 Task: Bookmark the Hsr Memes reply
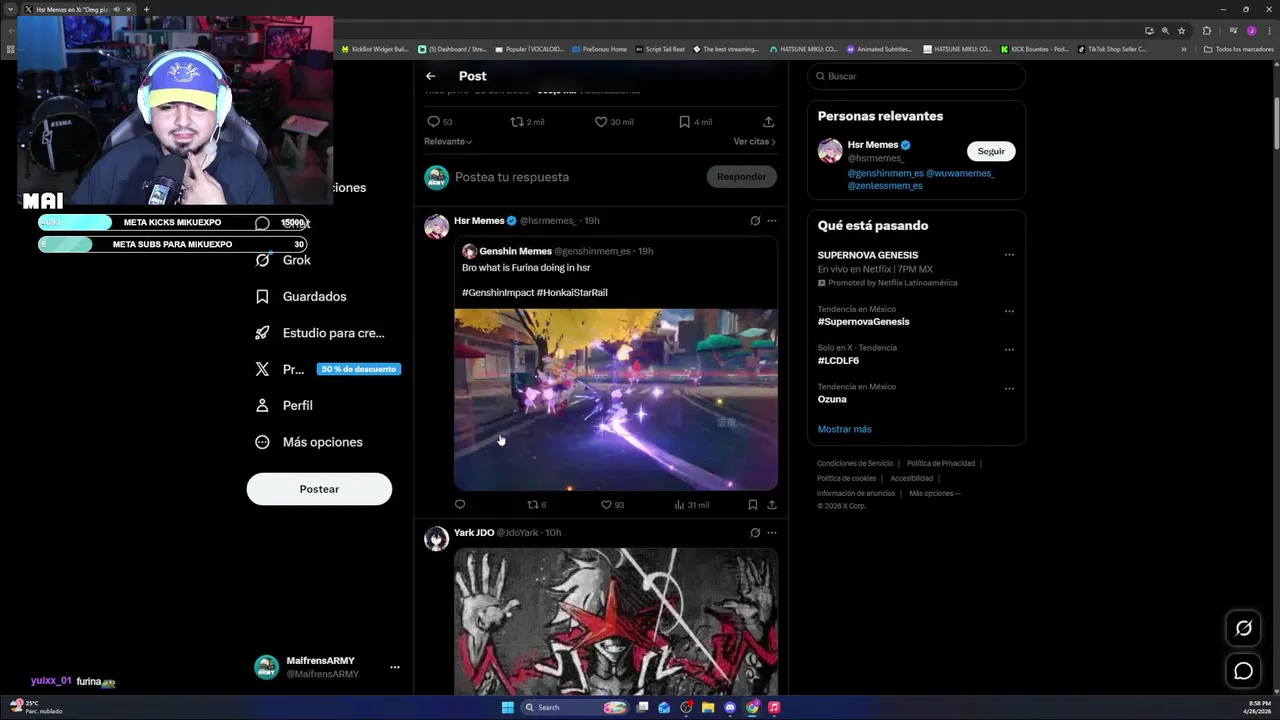(x=753, y=505)
